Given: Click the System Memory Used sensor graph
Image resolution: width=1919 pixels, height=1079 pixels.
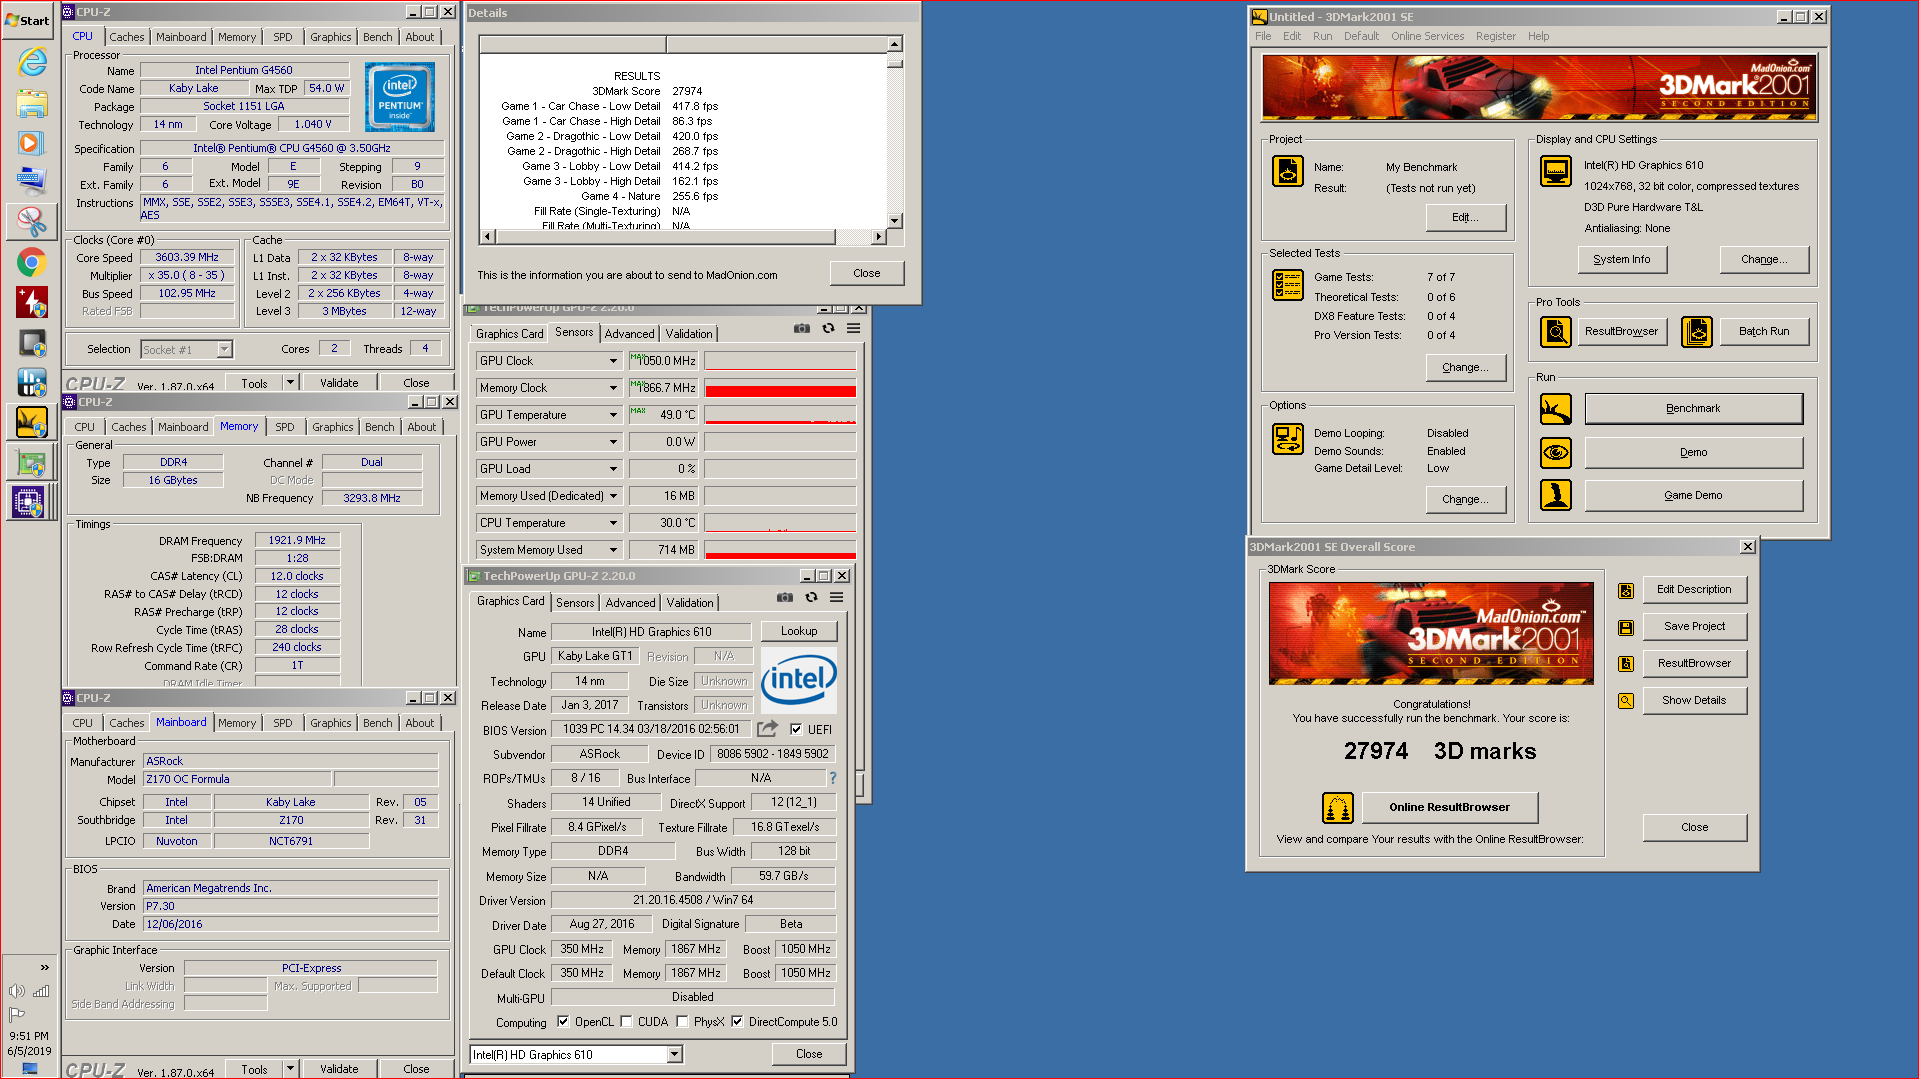Looking at the screenshot, I should click(x=780, y=550).
